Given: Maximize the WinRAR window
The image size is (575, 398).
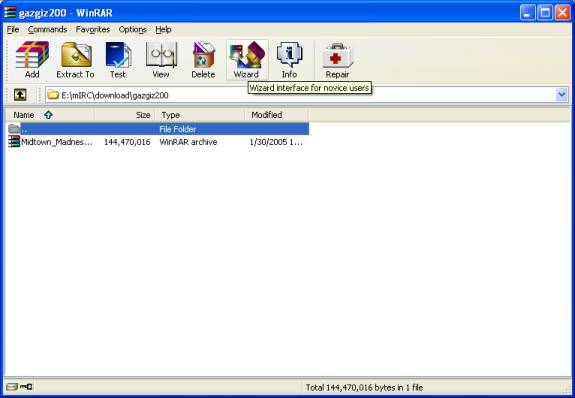Looking at the screenshot, I should pos(545,13).
